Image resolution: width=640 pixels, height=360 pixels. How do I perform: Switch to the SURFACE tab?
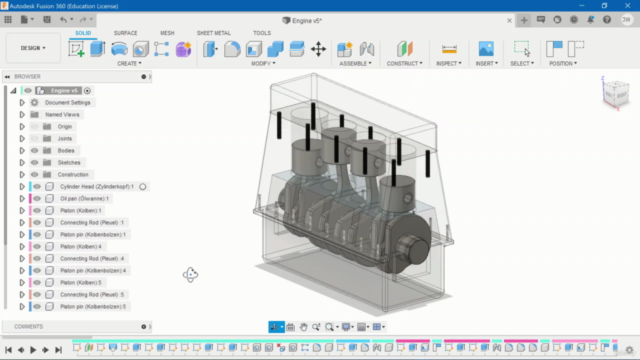126,33
